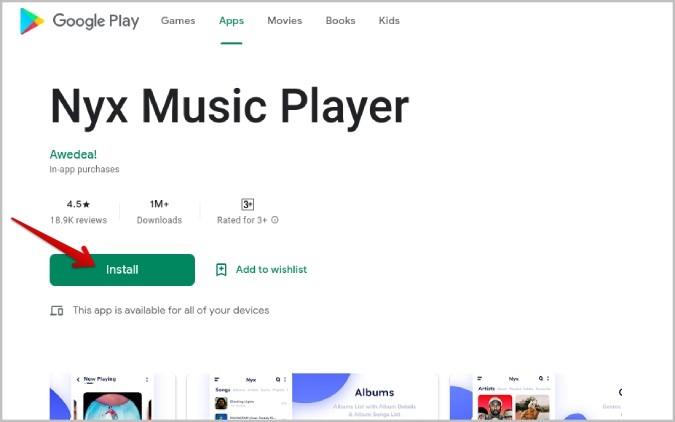Go to the Books tab
This screenshot has height=422, width=675.
(x=340, y=21)
